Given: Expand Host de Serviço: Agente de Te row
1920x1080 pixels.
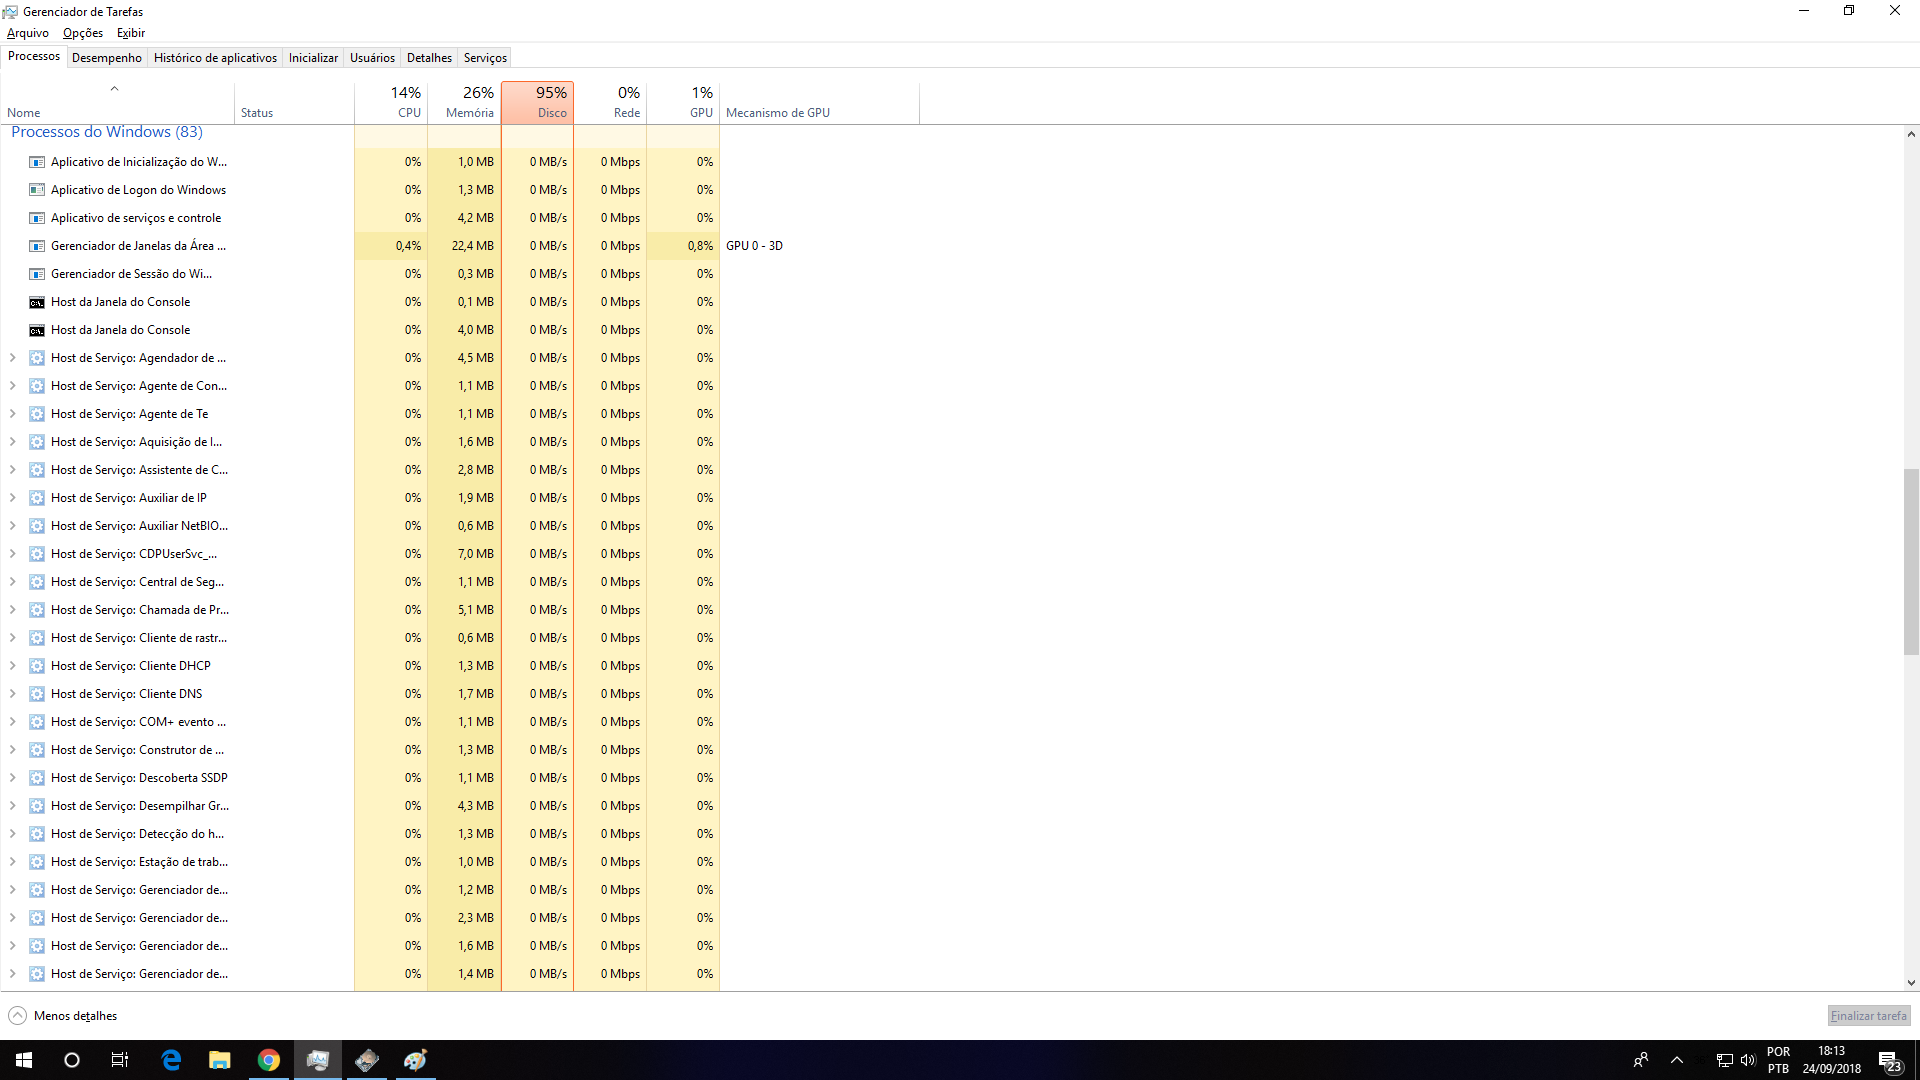Looking at the screenshot, I should (12, 414).
